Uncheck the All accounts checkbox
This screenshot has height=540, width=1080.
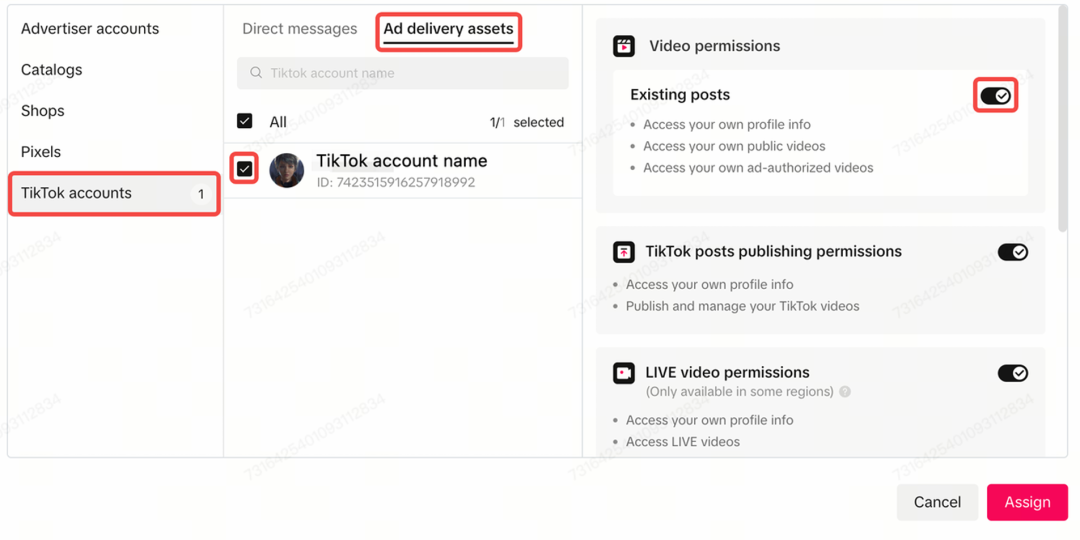[245, 121]
